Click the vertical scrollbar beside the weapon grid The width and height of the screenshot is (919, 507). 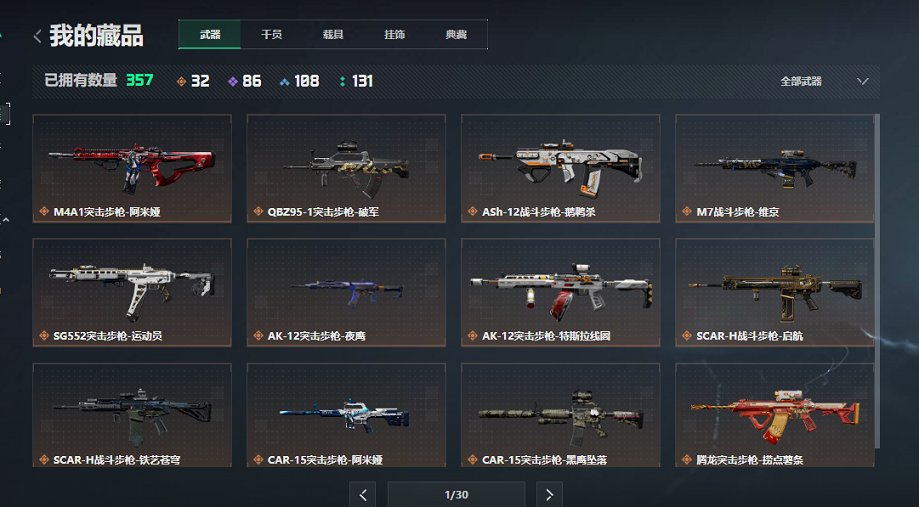click(877, 281)
